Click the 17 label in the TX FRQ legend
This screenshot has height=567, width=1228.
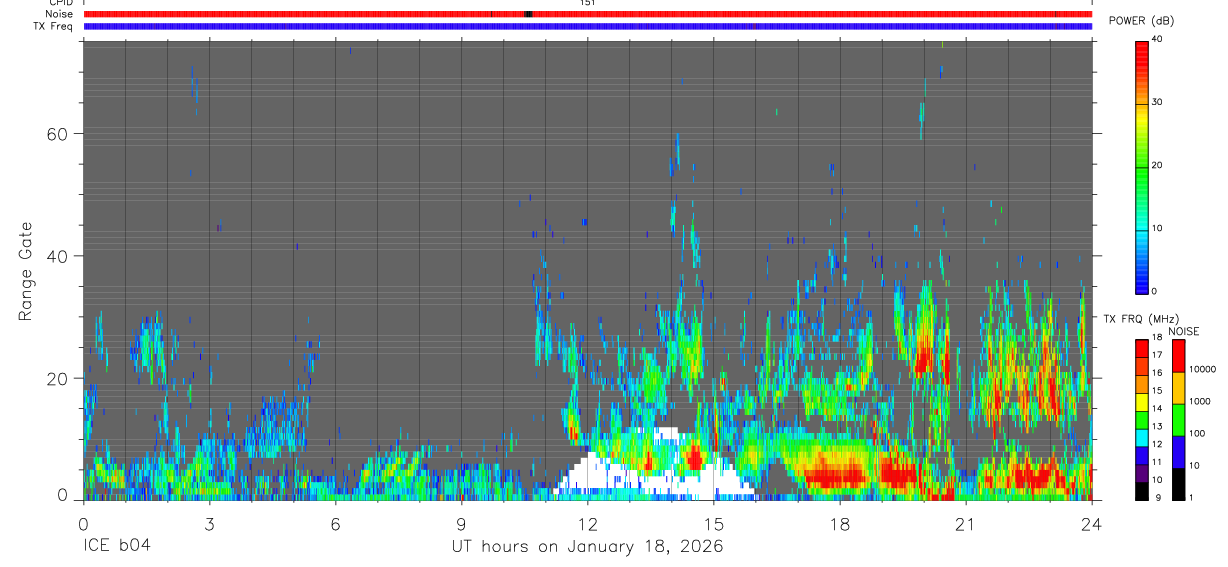pos(1158,355)
